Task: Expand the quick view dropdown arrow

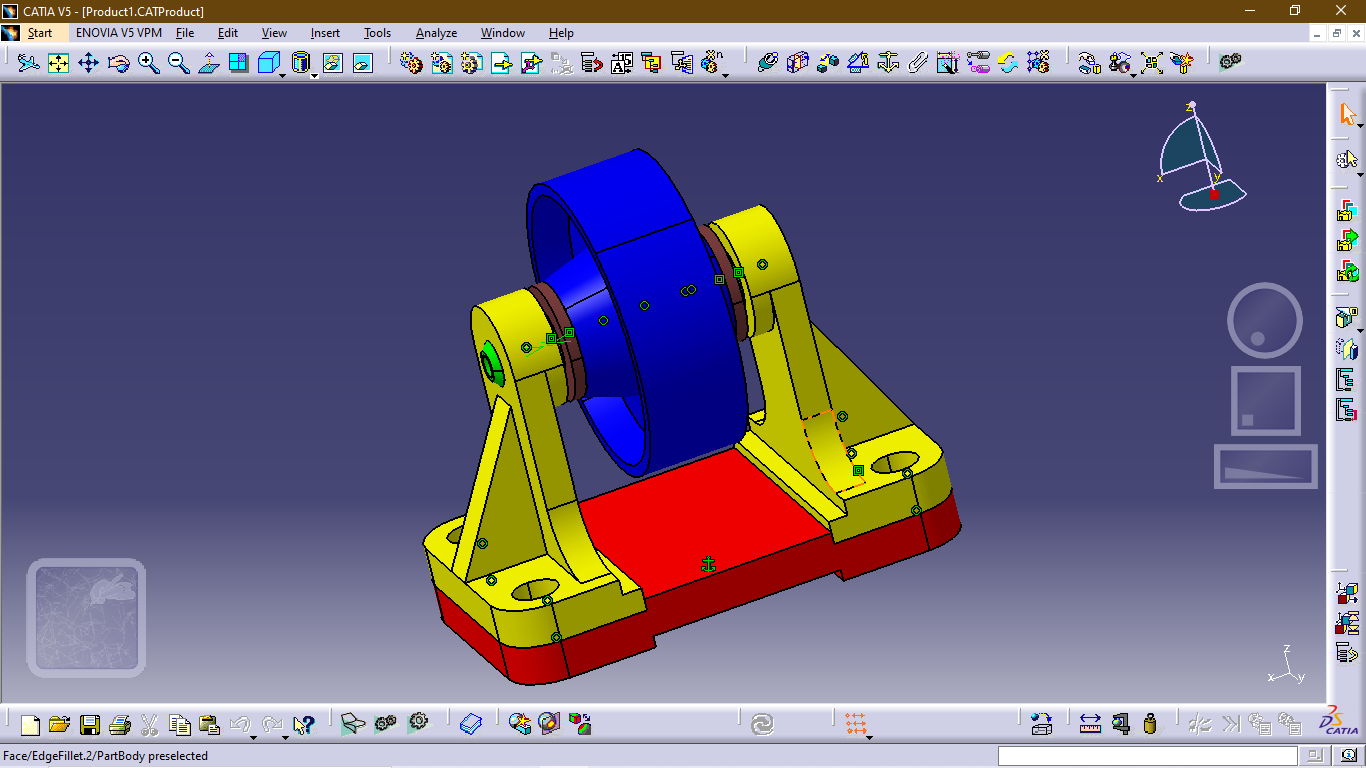Action: click(281, 78)
